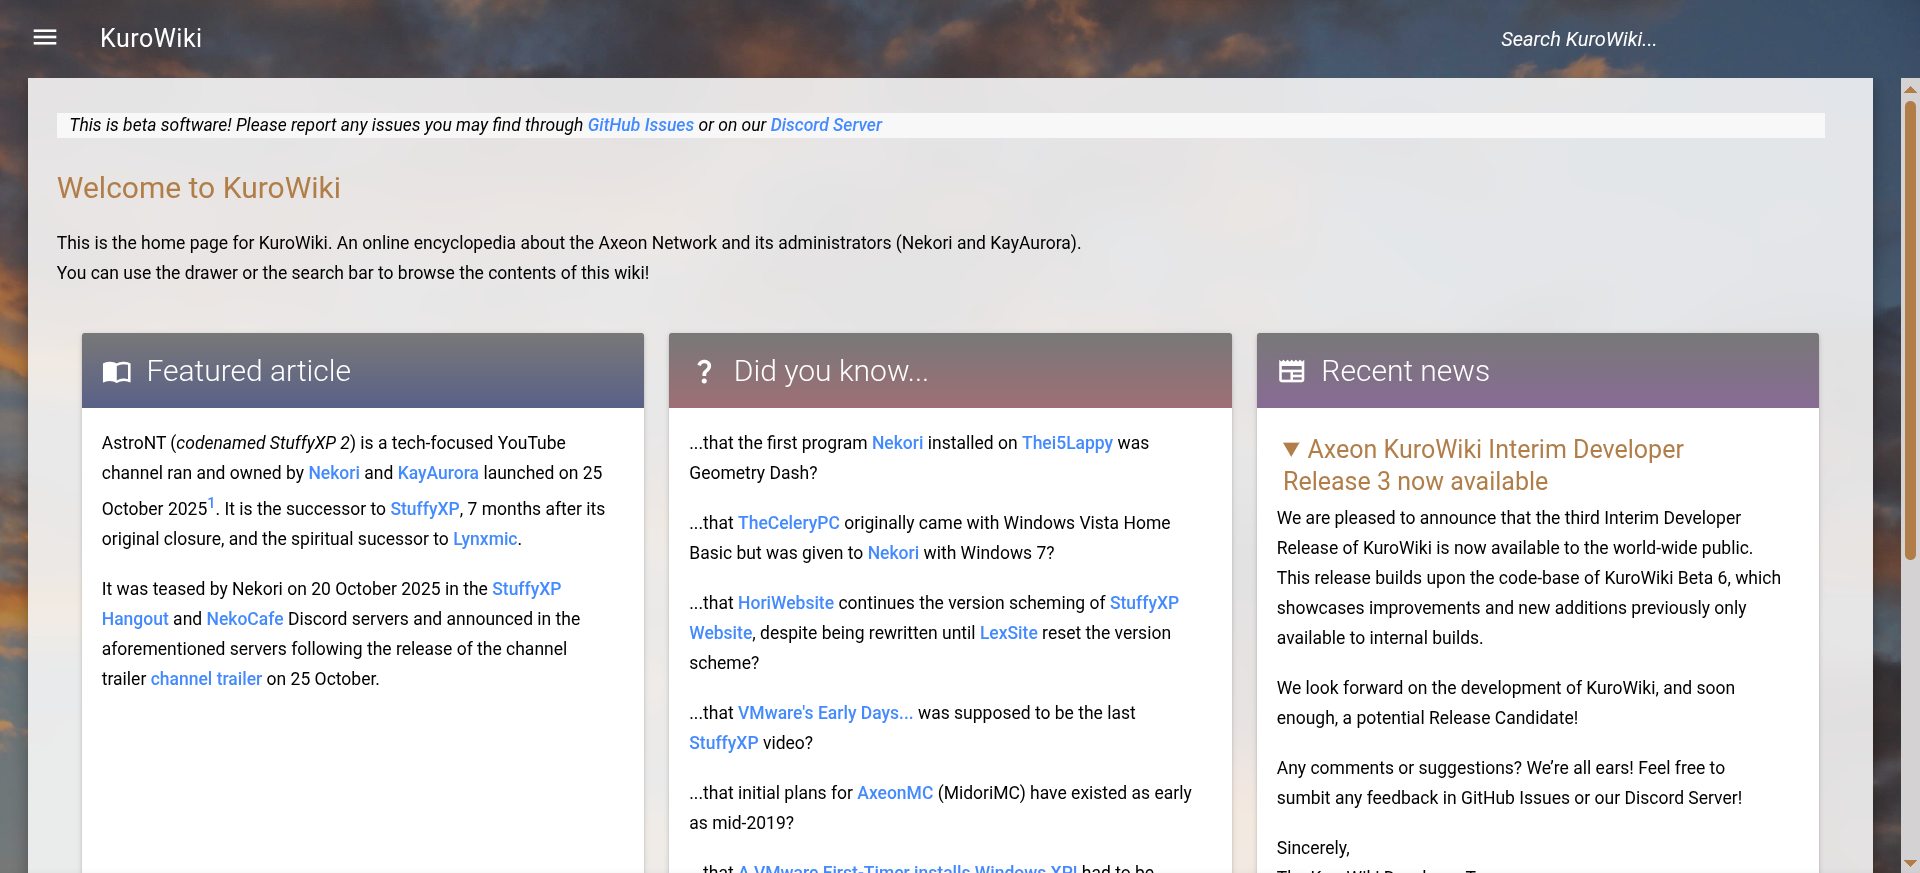The height and width of the screenshot is (873, 1920).
Task: Open the Thei5Lappy article
Action: coord(1066,443)
